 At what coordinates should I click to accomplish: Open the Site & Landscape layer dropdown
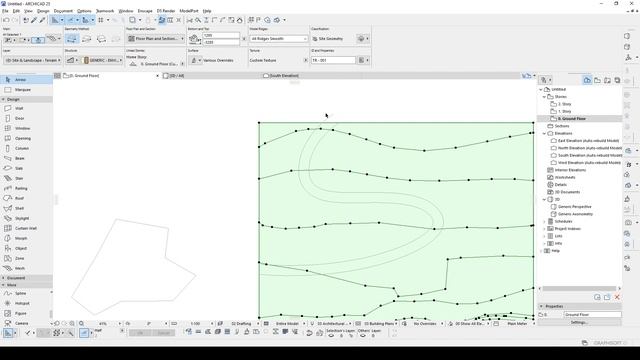point(32,60)
